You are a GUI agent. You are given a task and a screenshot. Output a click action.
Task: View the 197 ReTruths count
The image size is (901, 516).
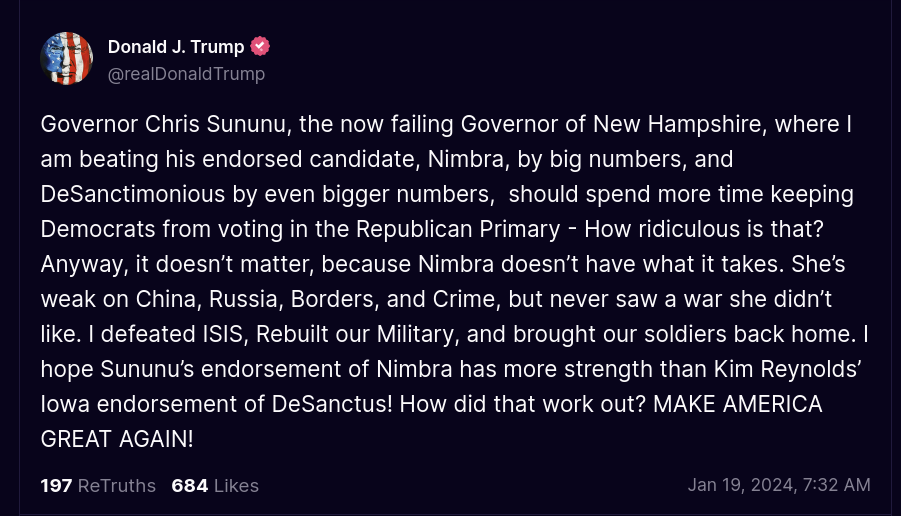98,486
